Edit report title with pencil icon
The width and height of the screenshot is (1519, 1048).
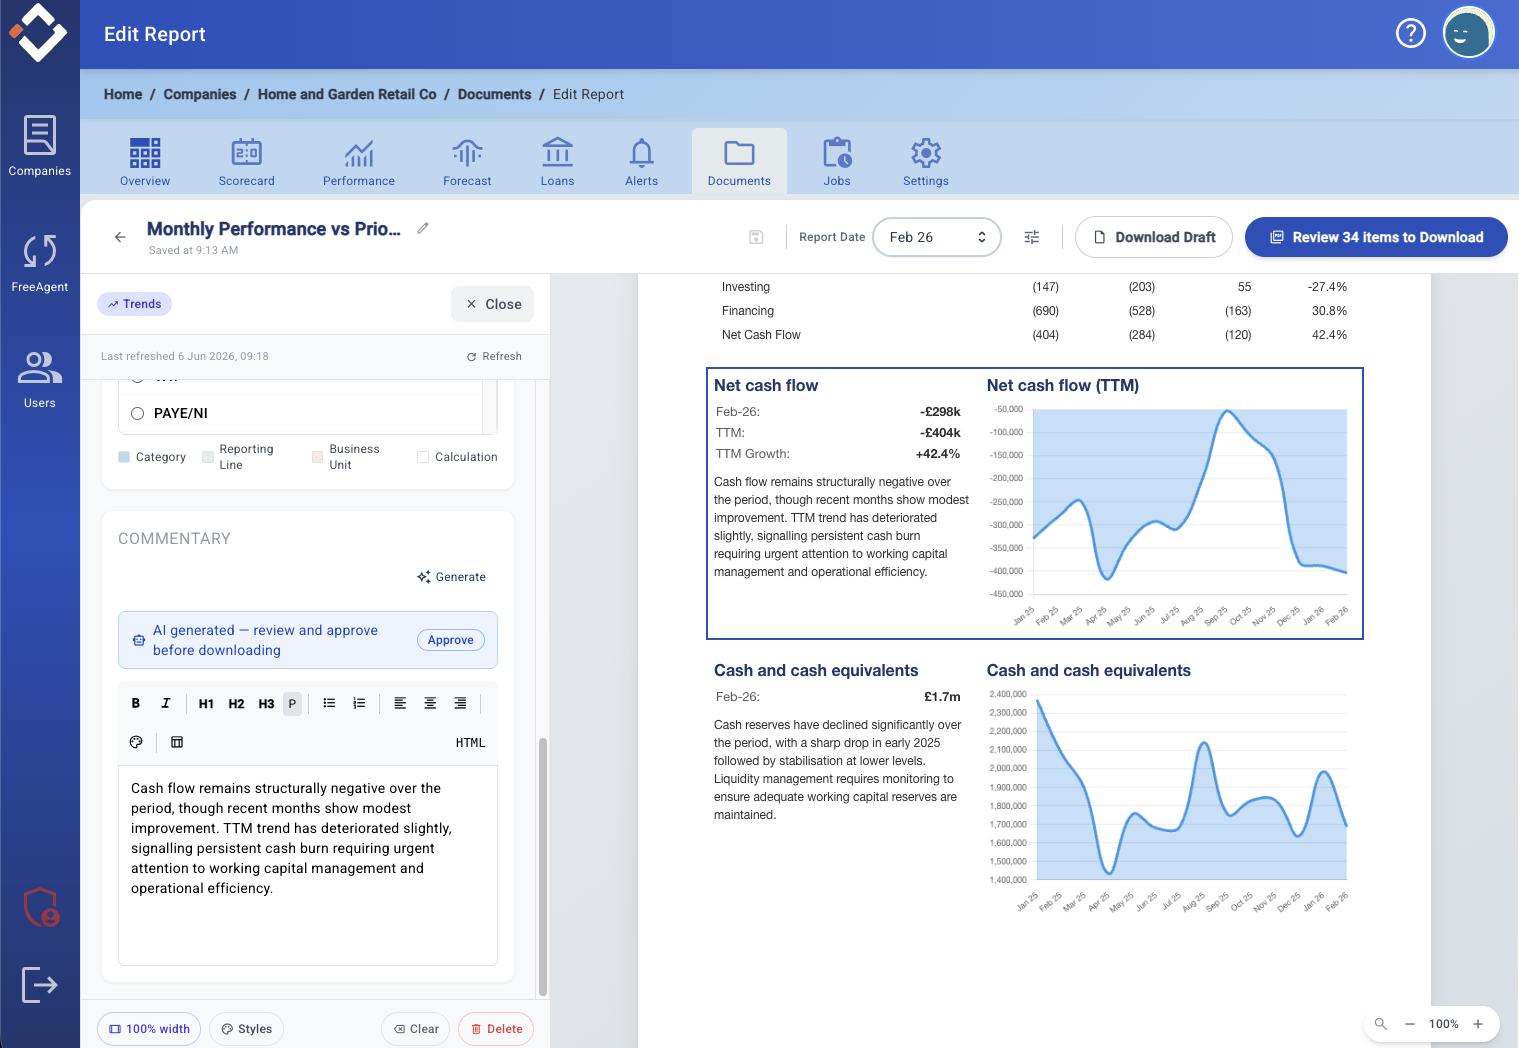[423, 228]
